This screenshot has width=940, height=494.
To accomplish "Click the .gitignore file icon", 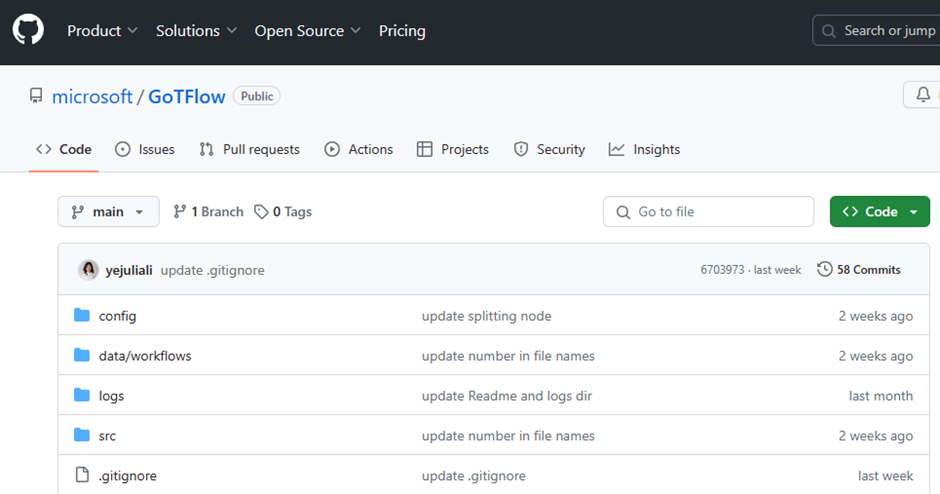I will (82, 476).
